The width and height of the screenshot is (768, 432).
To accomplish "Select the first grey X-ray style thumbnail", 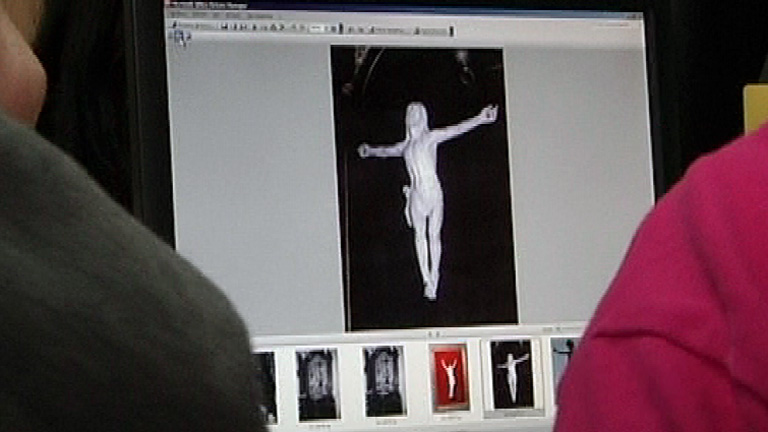I will pyautogui.click(x=317, y=384).
